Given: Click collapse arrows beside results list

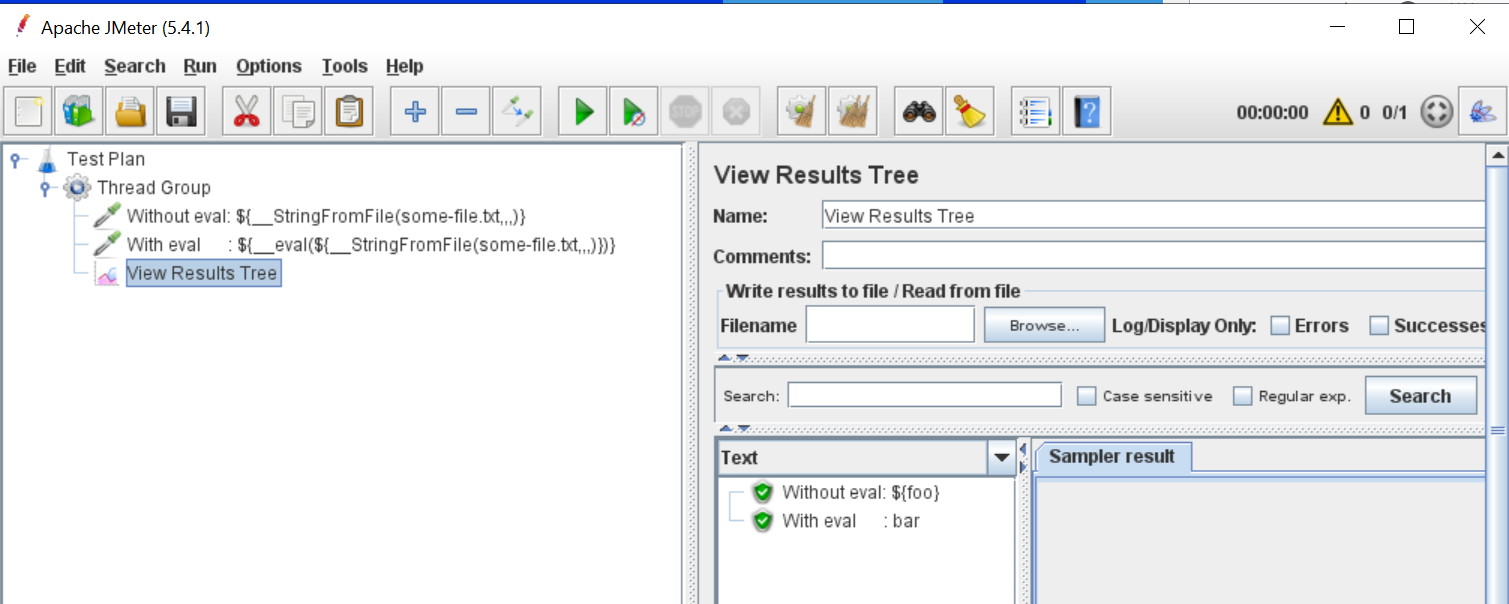Looking at the screenshot, I should pos(1023,457).
